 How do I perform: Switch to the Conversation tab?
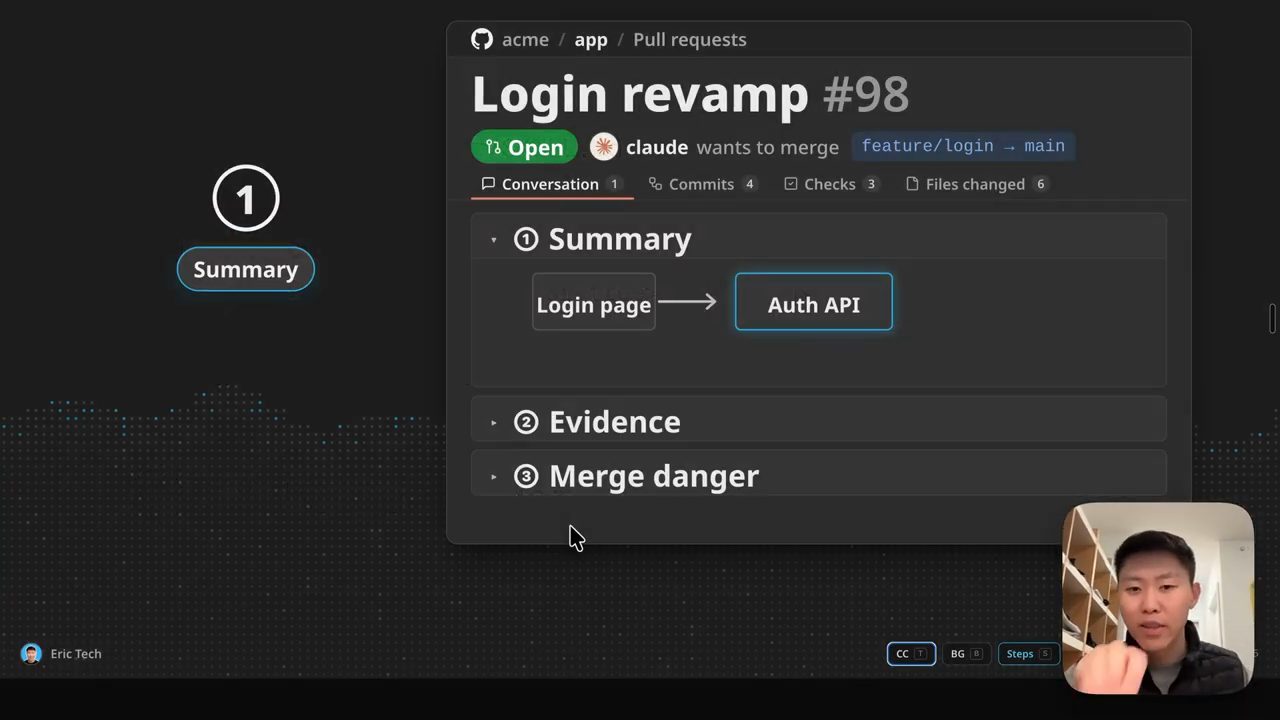click(552, 184)
